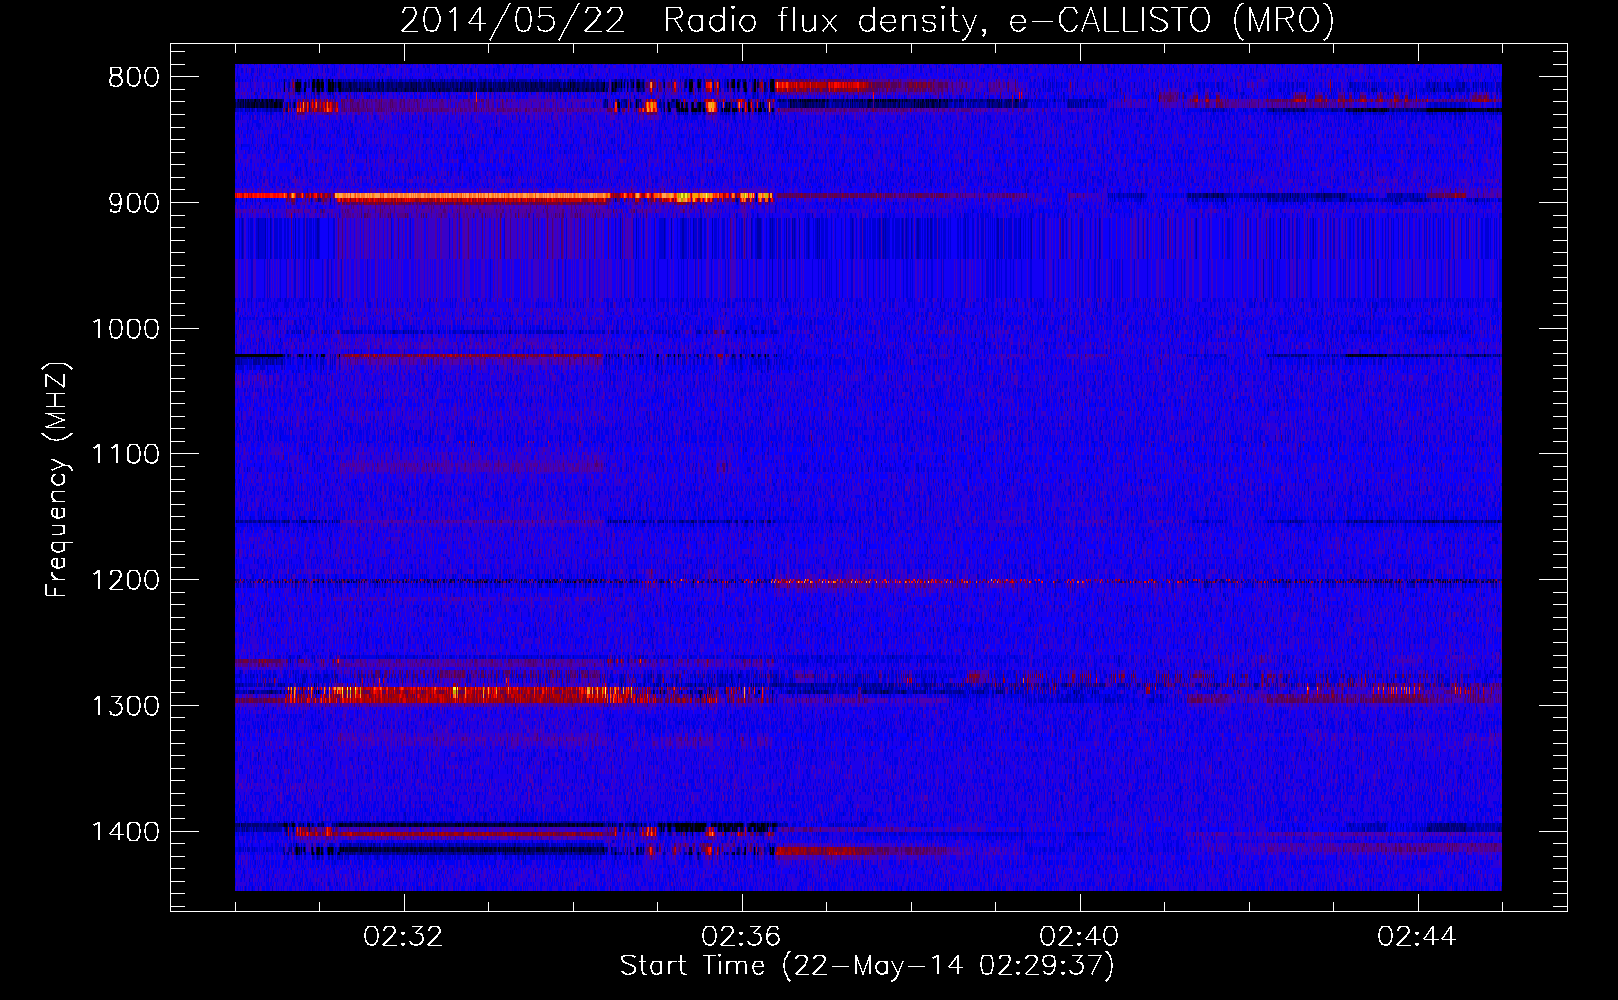This screenshot has height=1000, width=1618.
Task: Click the 900 frequency tick label
Action: tap(134, 203)
